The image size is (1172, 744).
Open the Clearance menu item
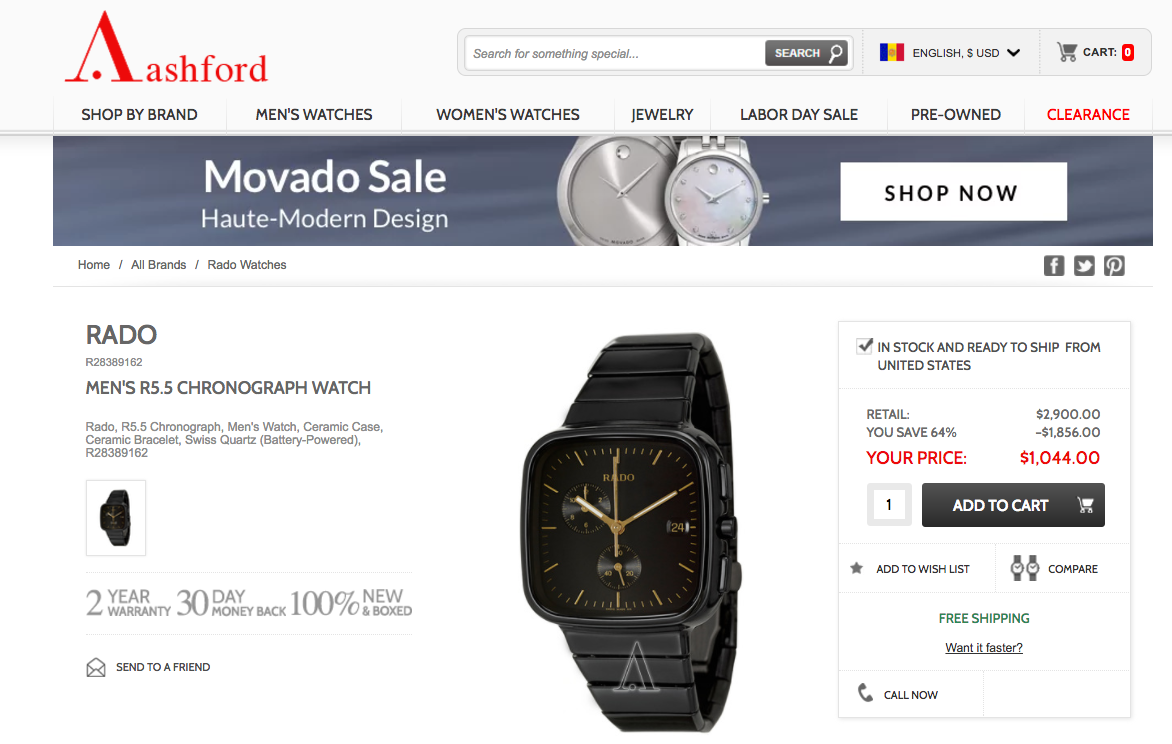coord(1088,114)
